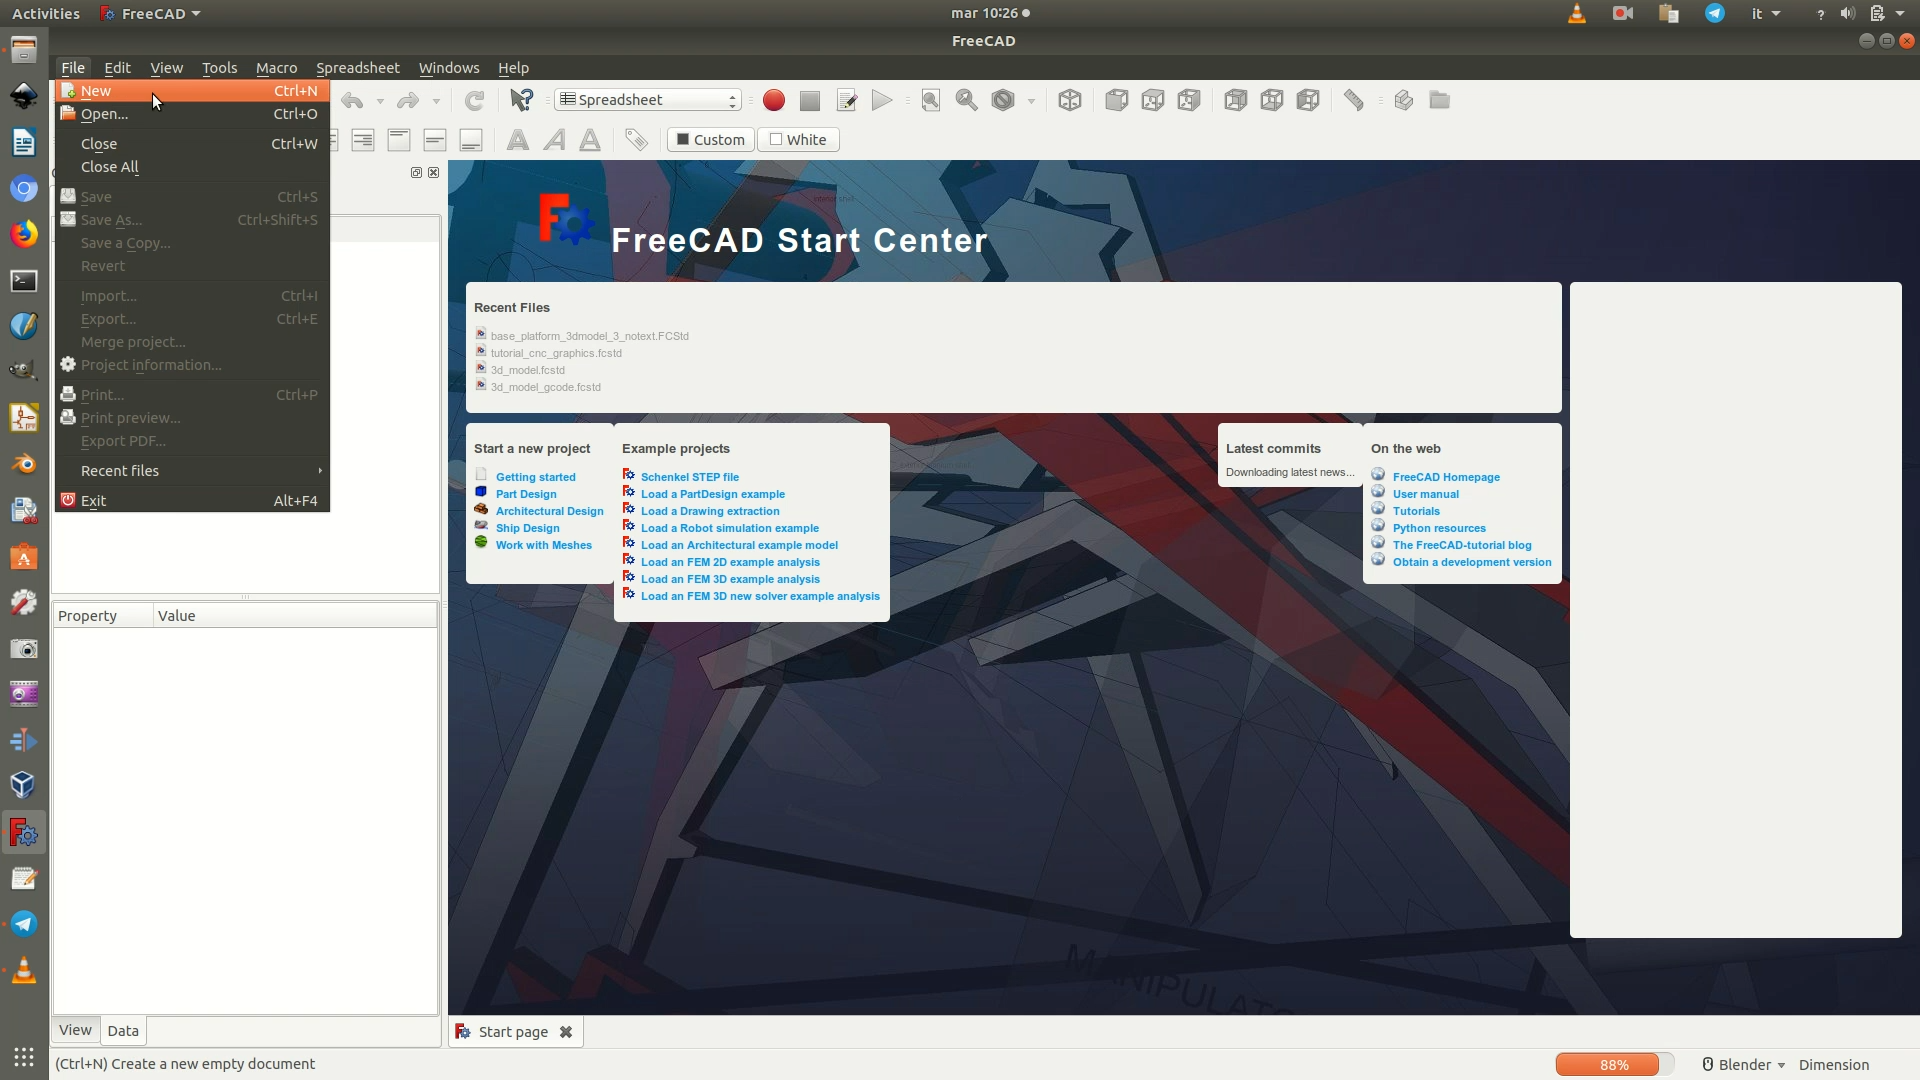This screenshot has width=1920, height=1080.
Task: Set bottom view icon
Action: coord(1272,100)
